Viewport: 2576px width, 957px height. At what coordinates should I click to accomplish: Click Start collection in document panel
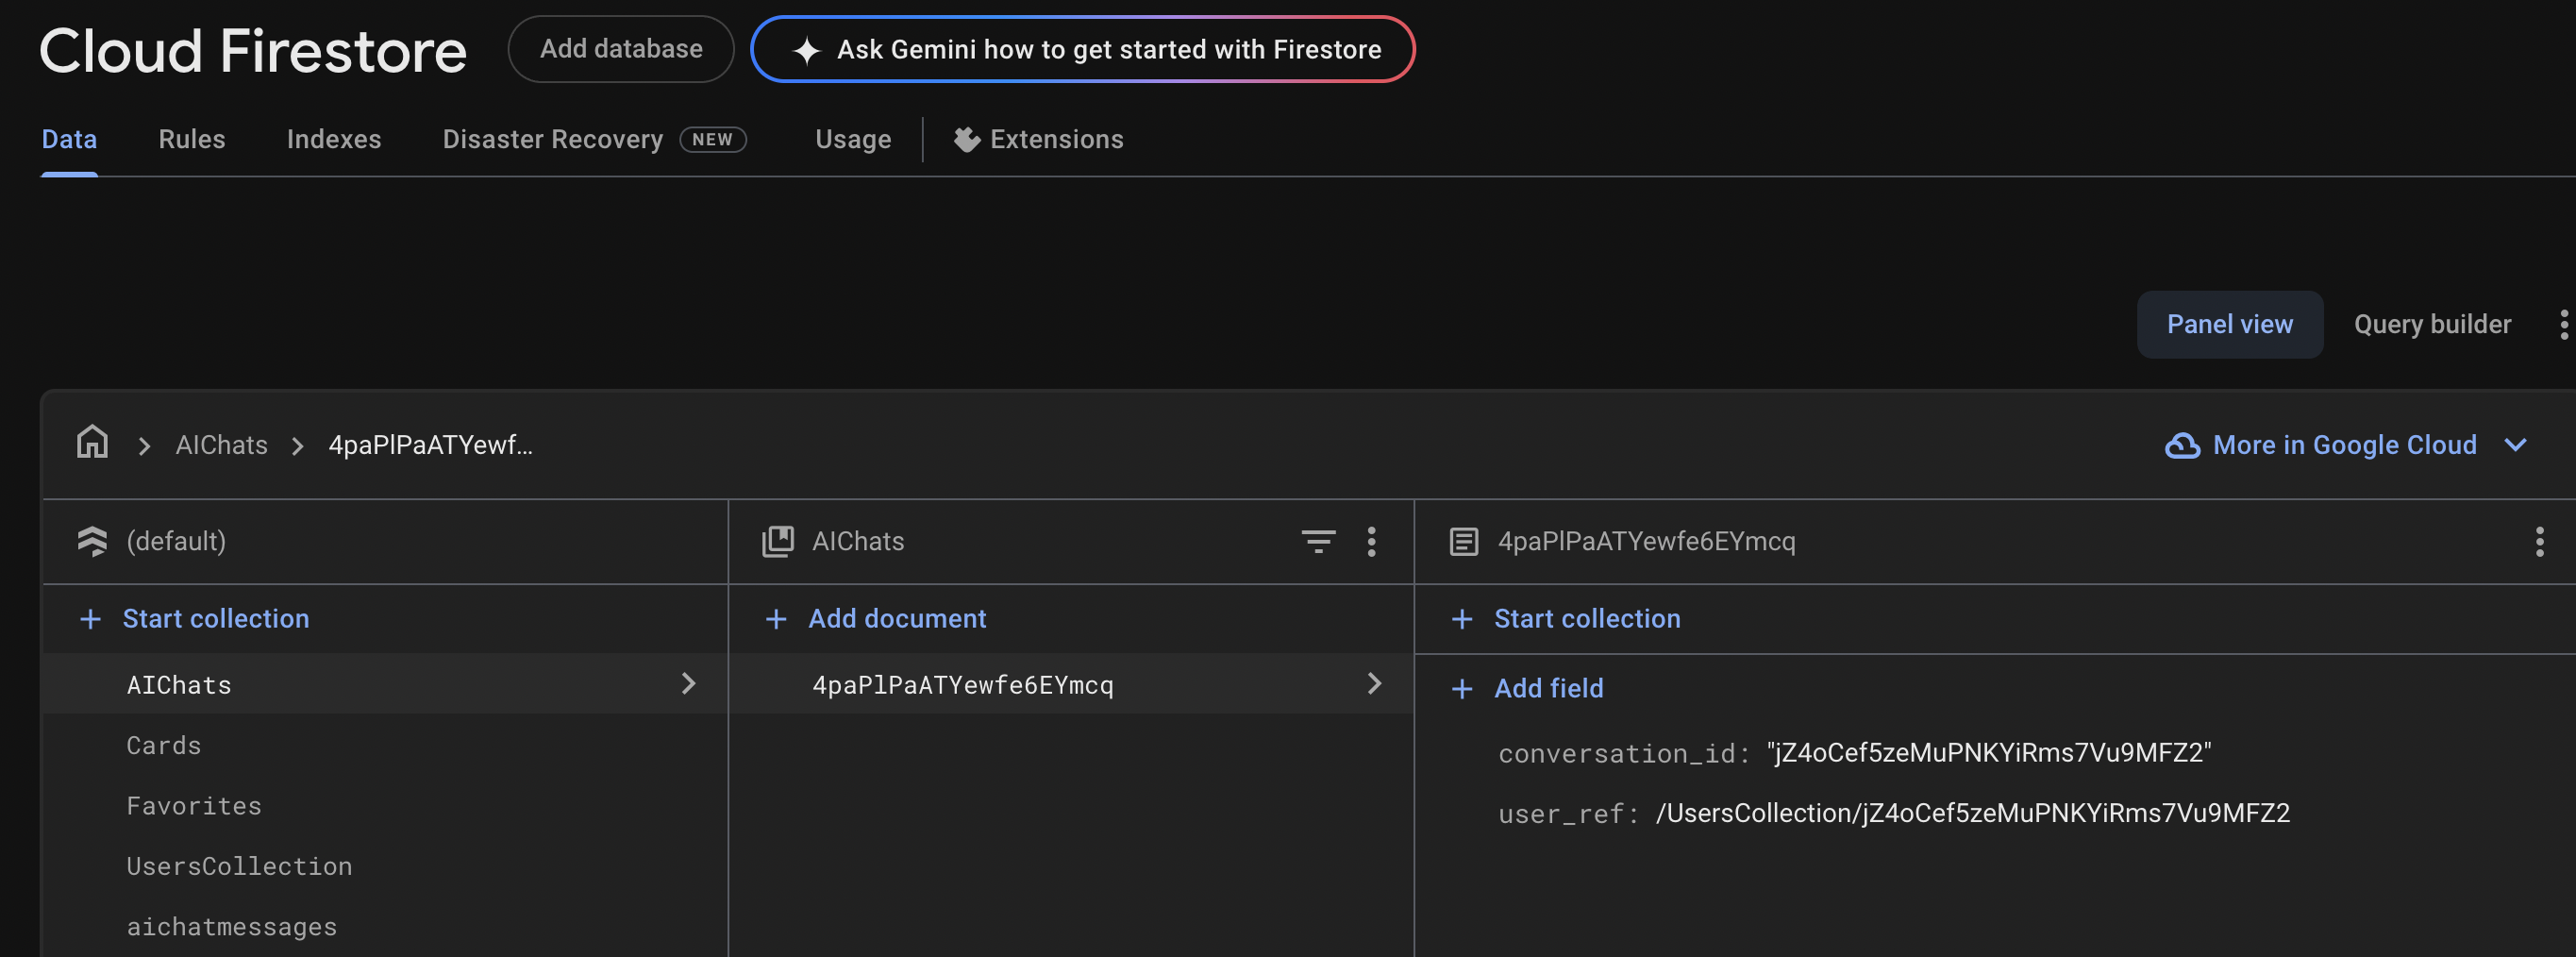(1587, 619)
